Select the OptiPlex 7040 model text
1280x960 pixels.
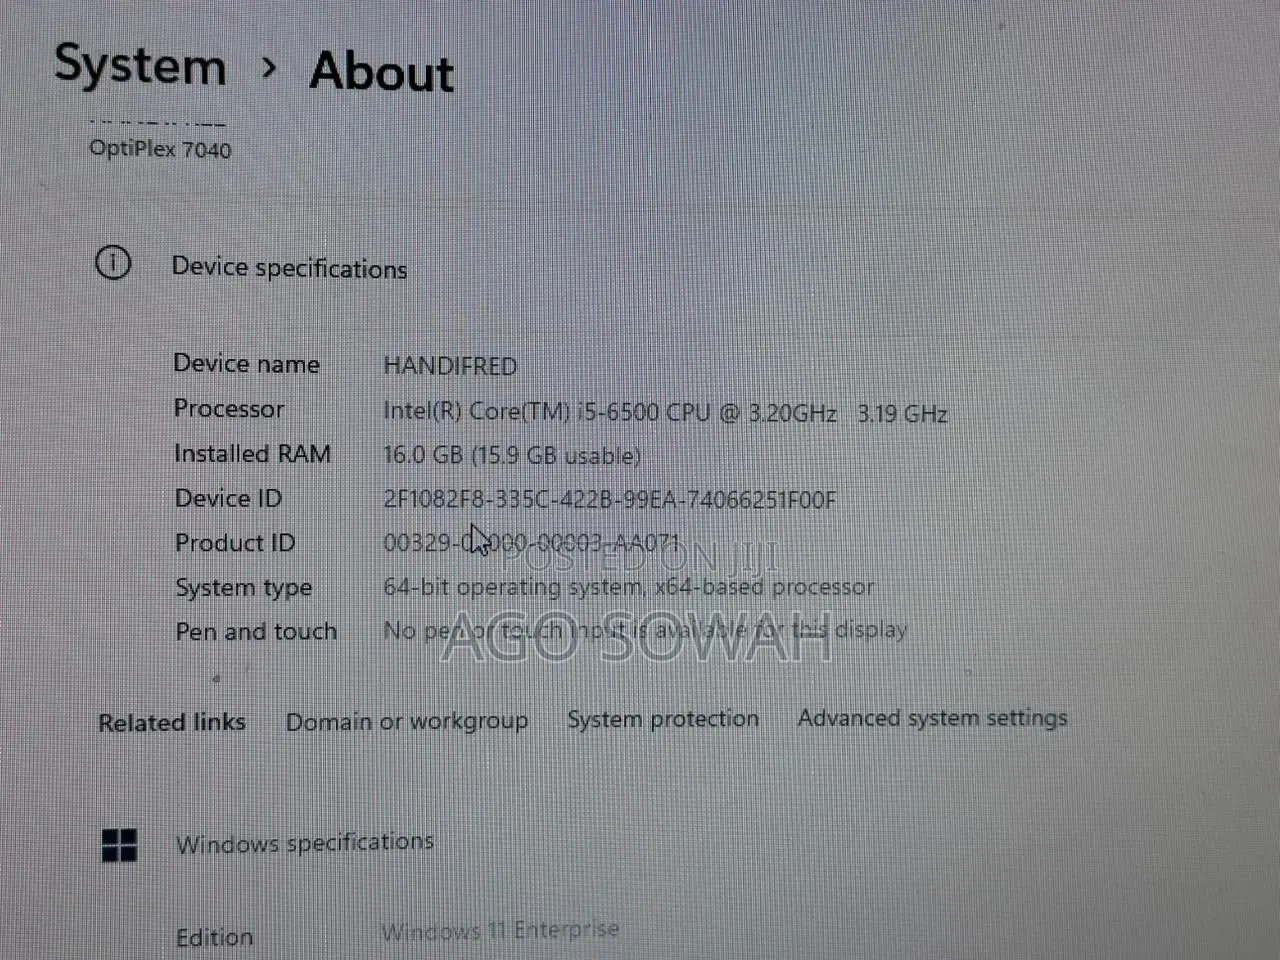[x=160, y=149]
